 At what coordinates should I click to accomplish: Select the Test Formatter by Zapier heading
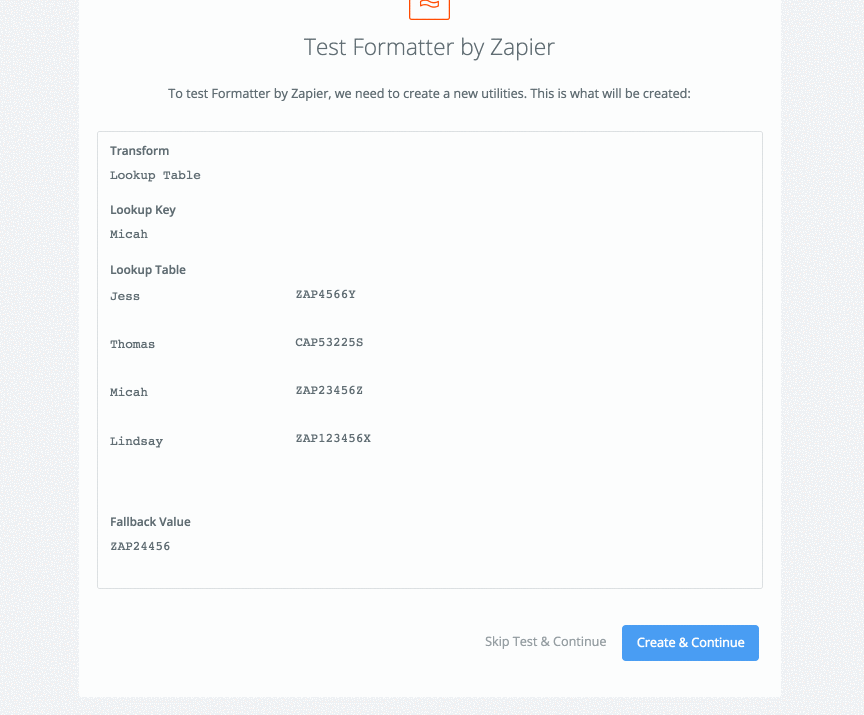429,47
